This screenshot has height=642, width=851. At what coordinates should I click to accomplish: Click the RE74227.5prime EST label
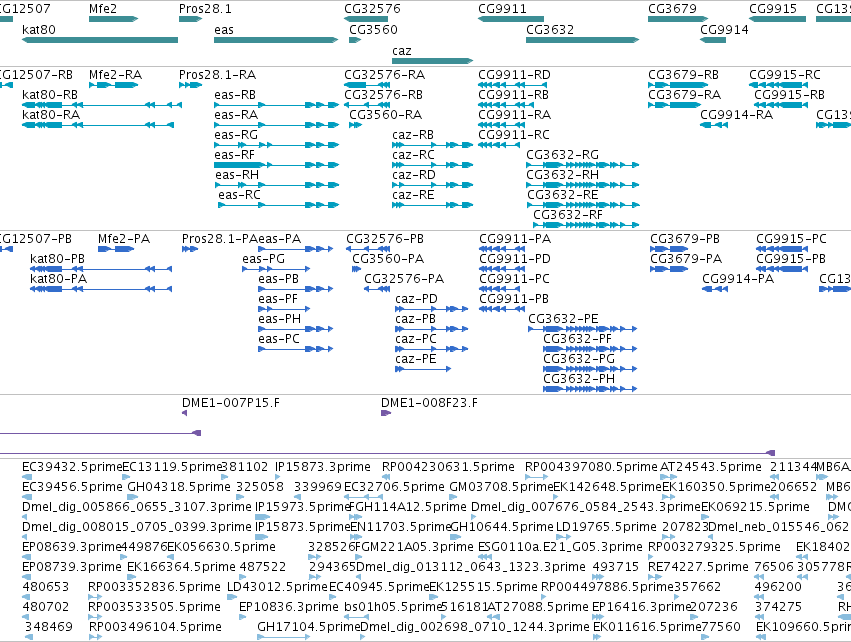pyautogui.click(x=698, y=567)
